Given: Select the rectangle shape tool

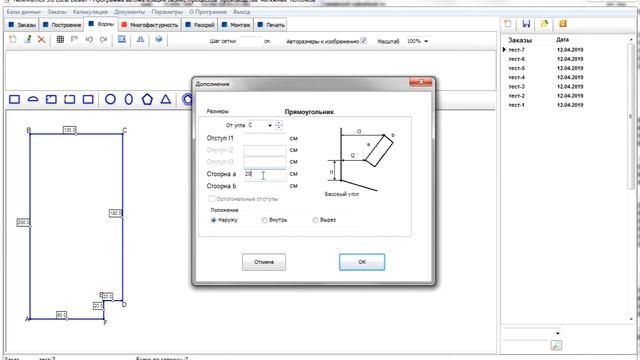Looking at the screenshot, I should (x=14, y=99).
